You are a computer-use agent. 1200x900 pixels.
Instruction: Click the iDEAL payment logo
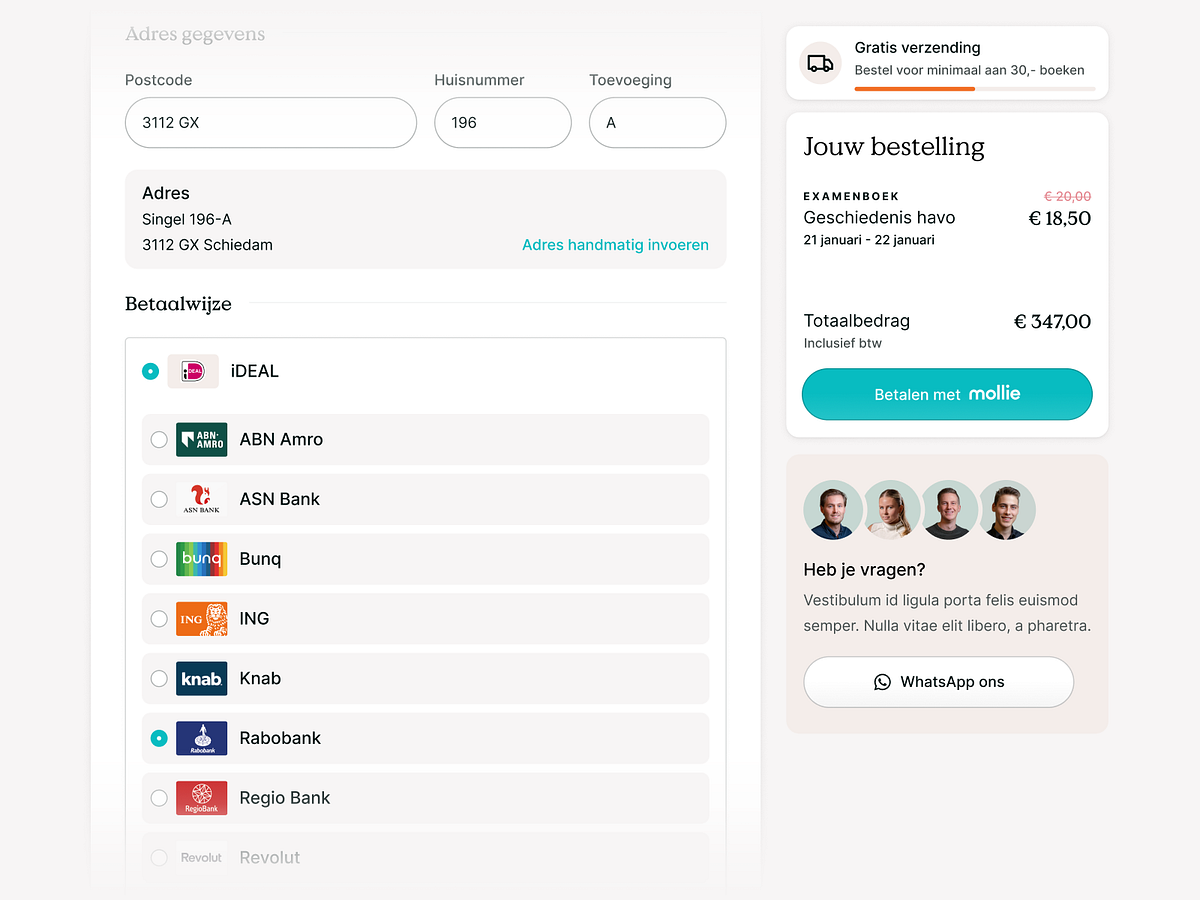(x=192, y=370)
